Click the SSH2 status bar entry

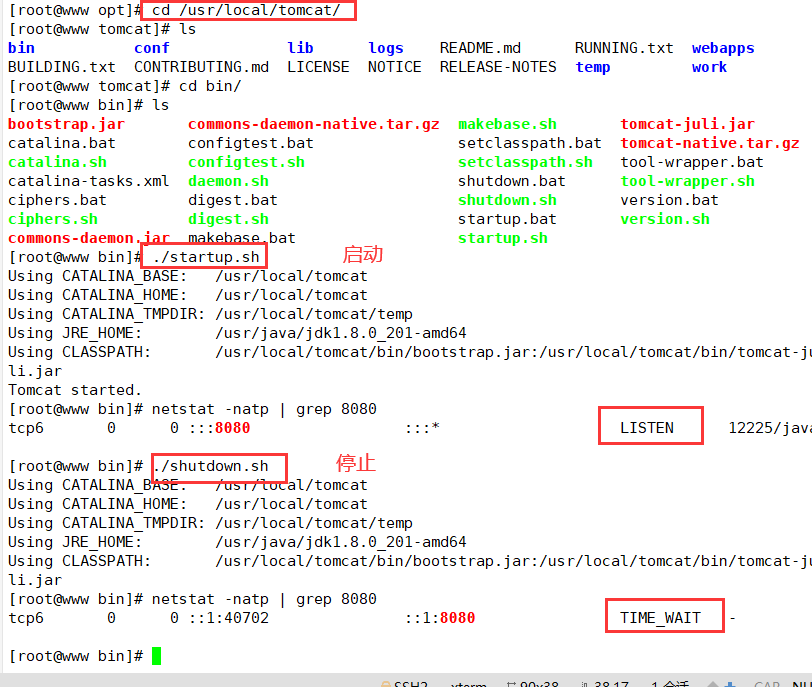[404, 684]
